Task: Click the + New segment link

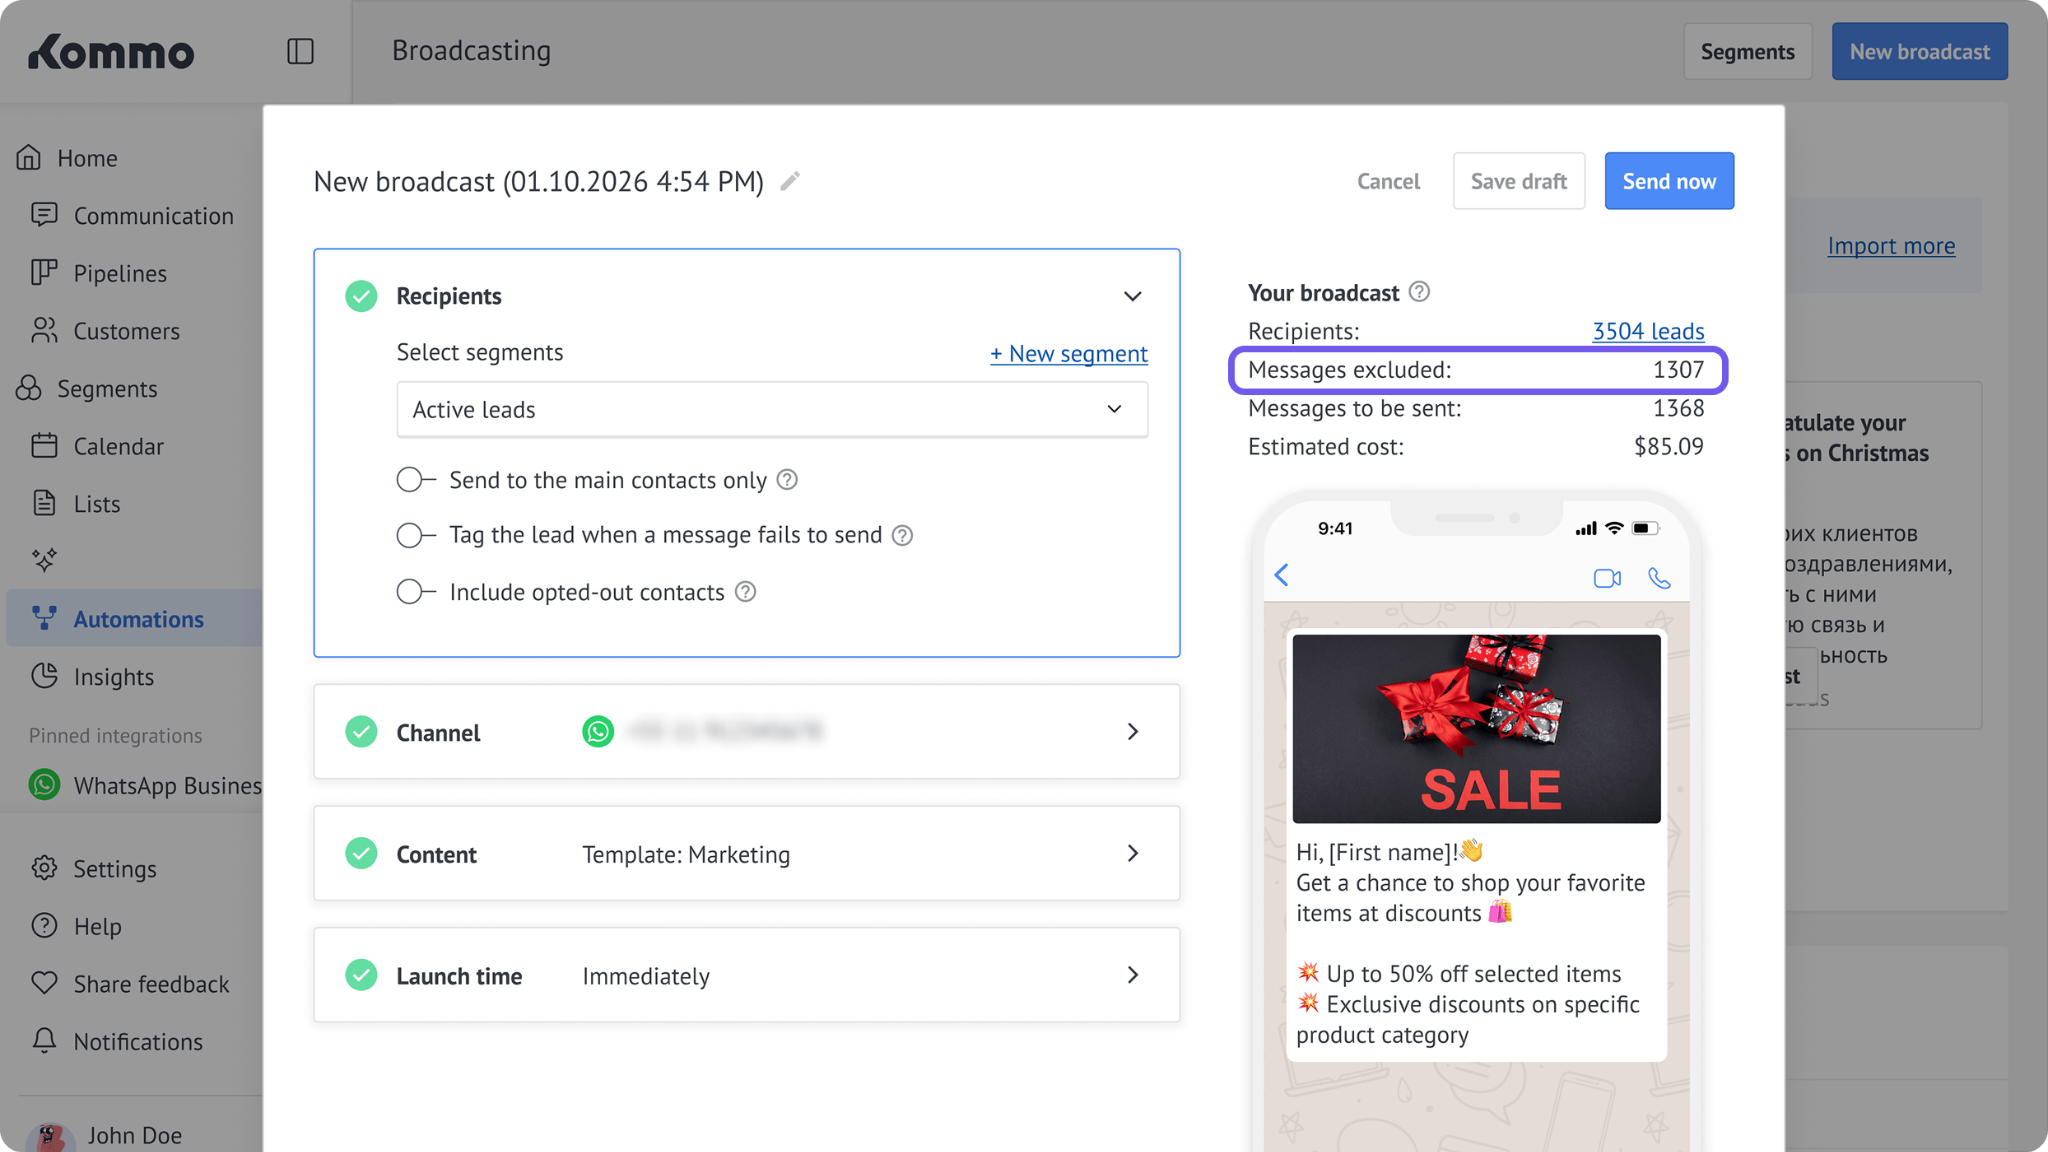Action: pos(1068,353)
